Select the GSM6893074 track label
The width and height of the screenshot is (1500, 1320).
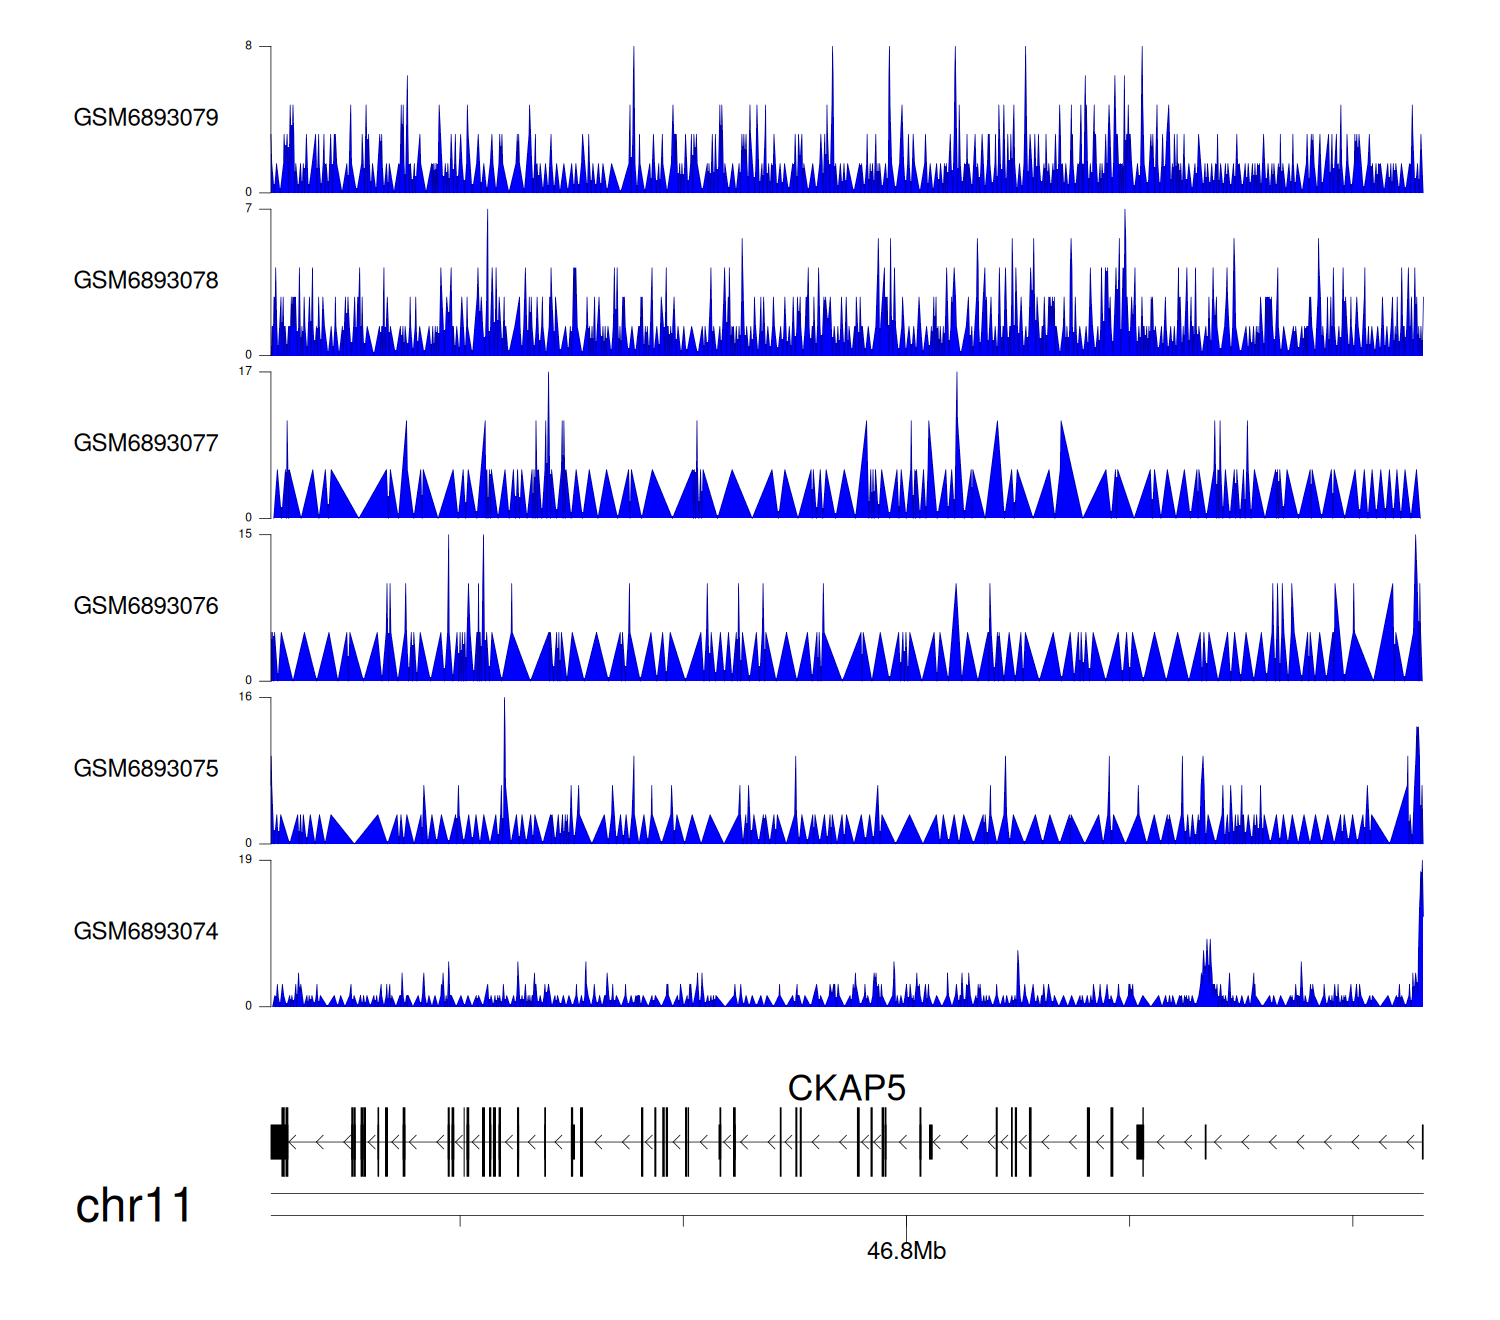pos(146,932)
